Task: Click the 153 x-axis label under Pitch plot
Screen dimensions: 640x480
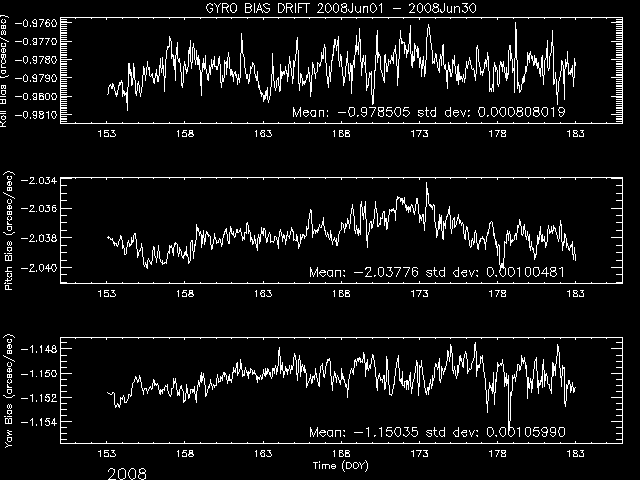Action: [x=107, y=294]
